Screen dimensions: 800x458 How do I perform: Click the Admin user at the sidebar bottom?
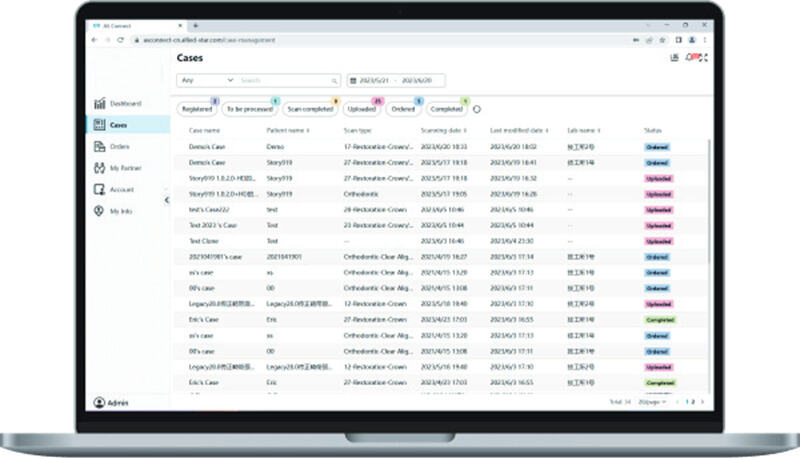(117, 402)
